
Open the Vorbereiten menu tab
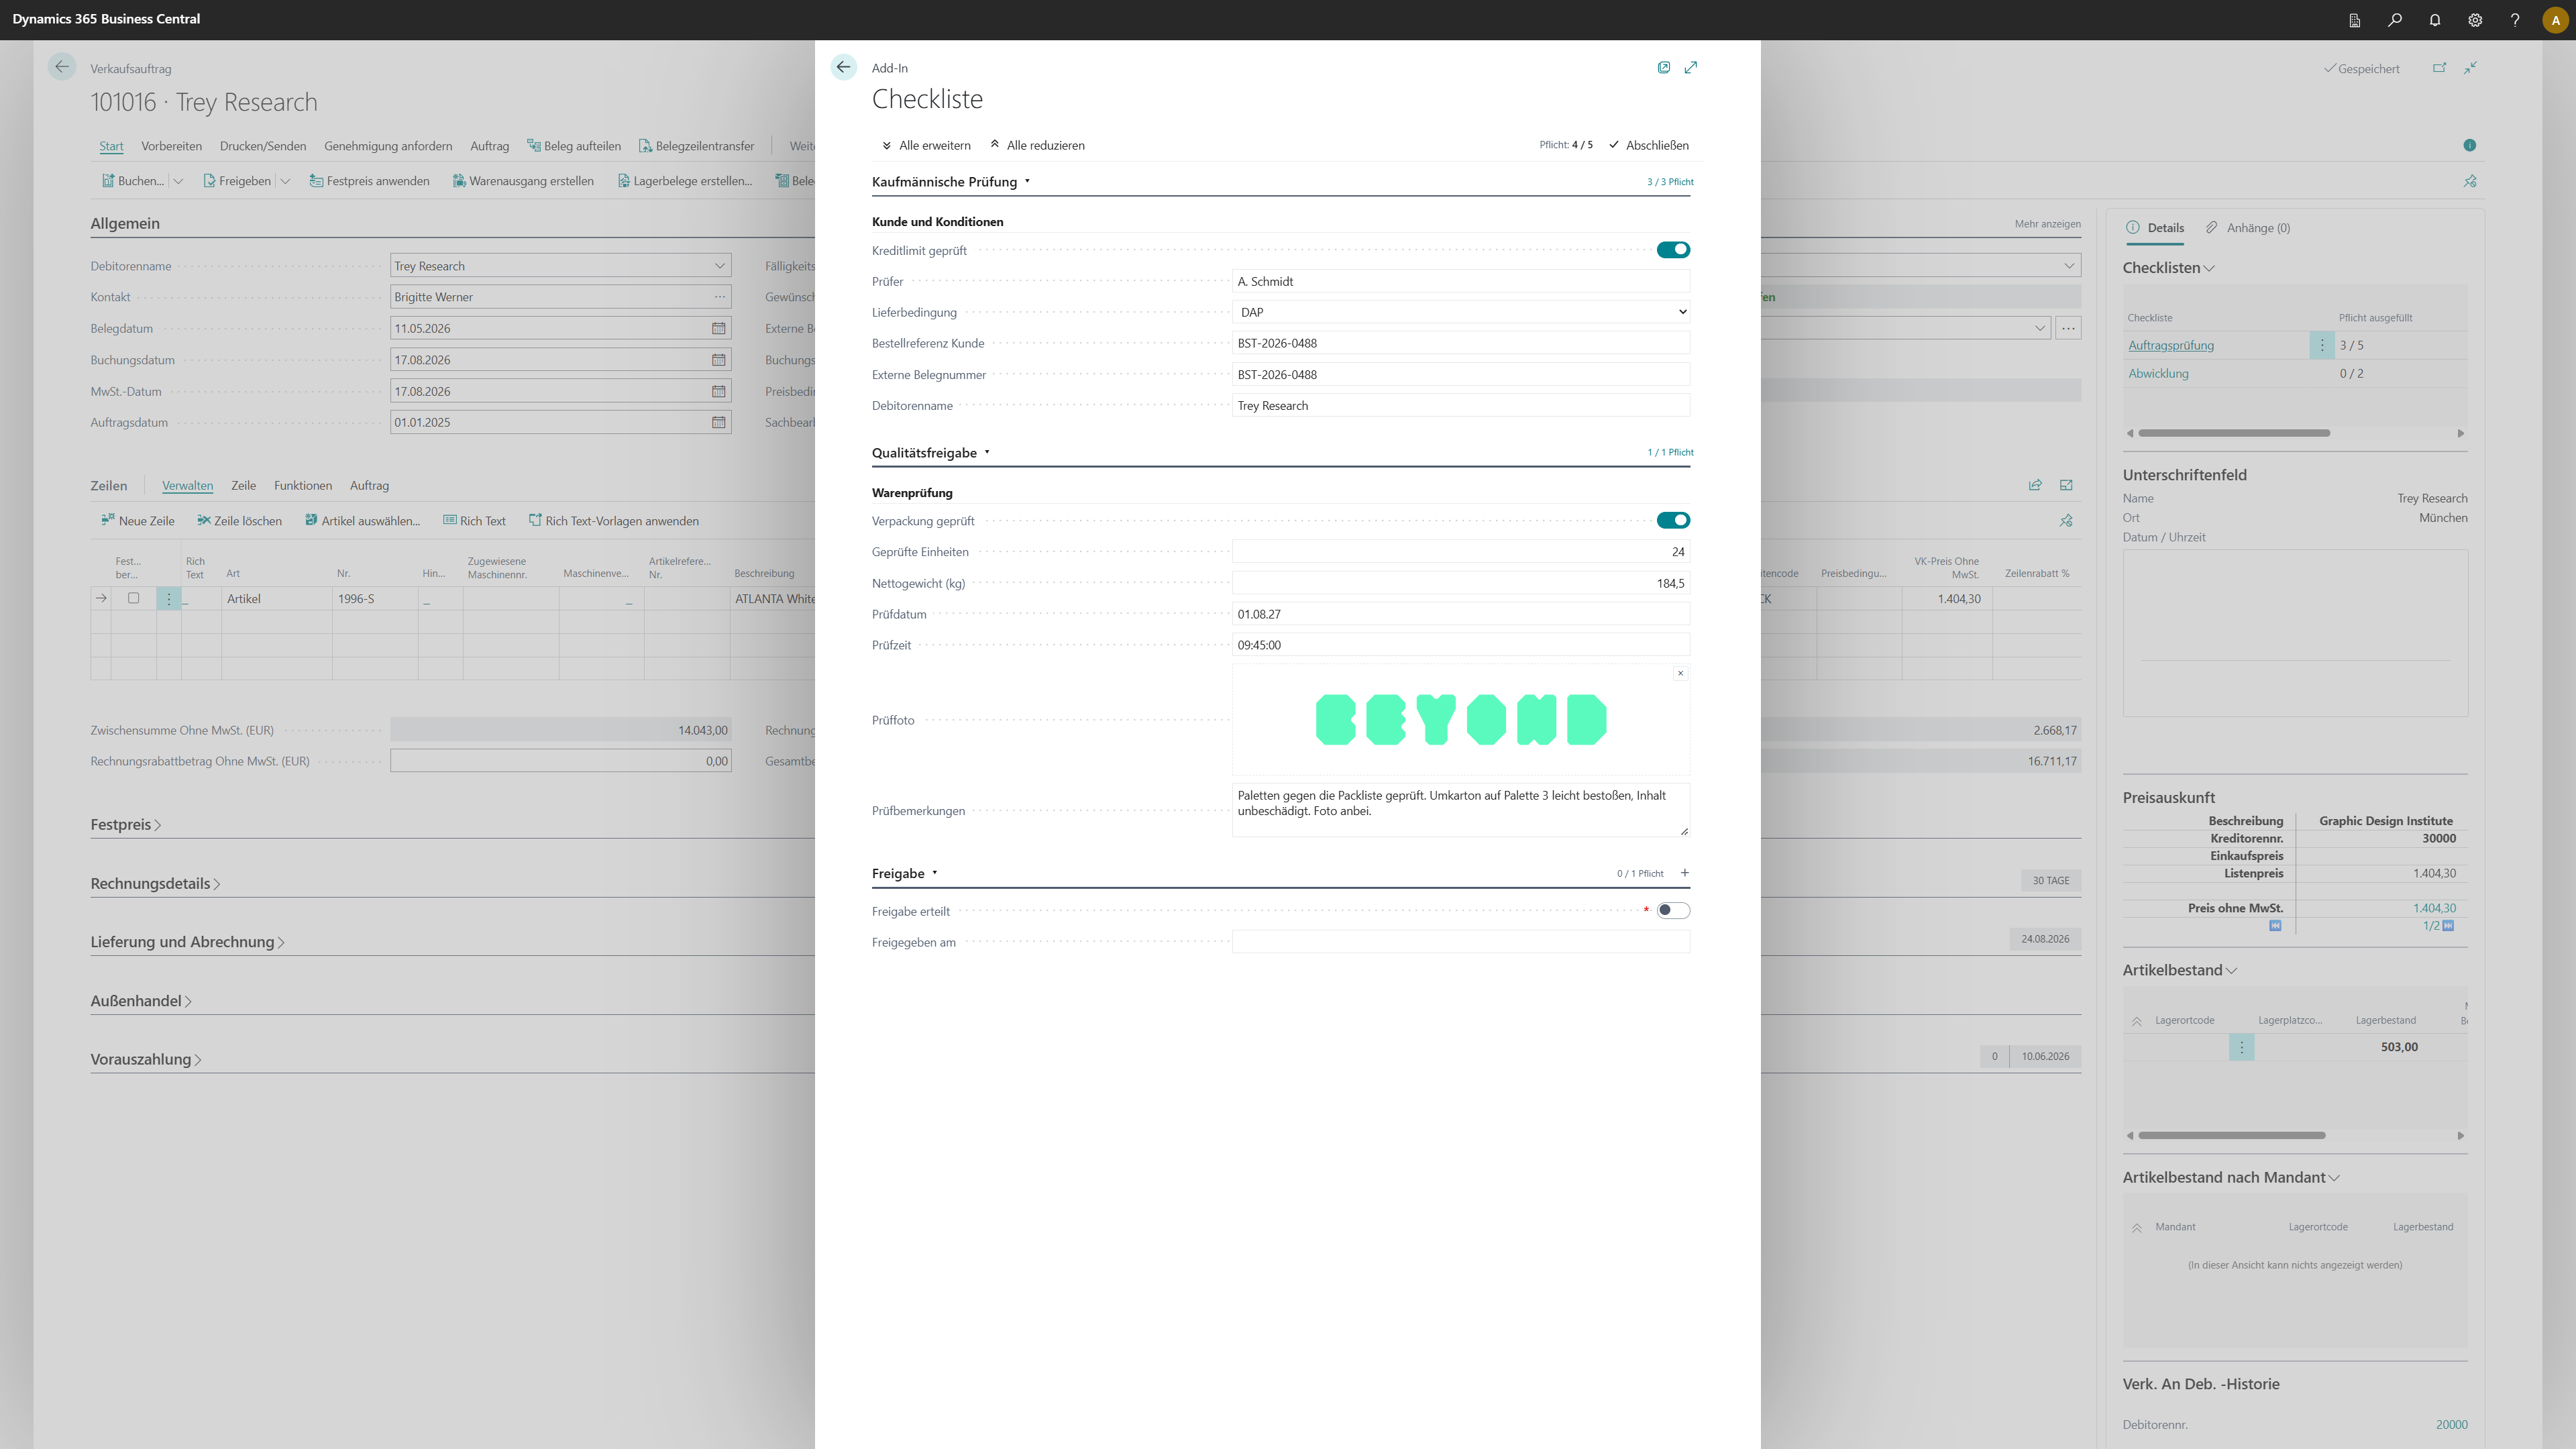[171, 146]
